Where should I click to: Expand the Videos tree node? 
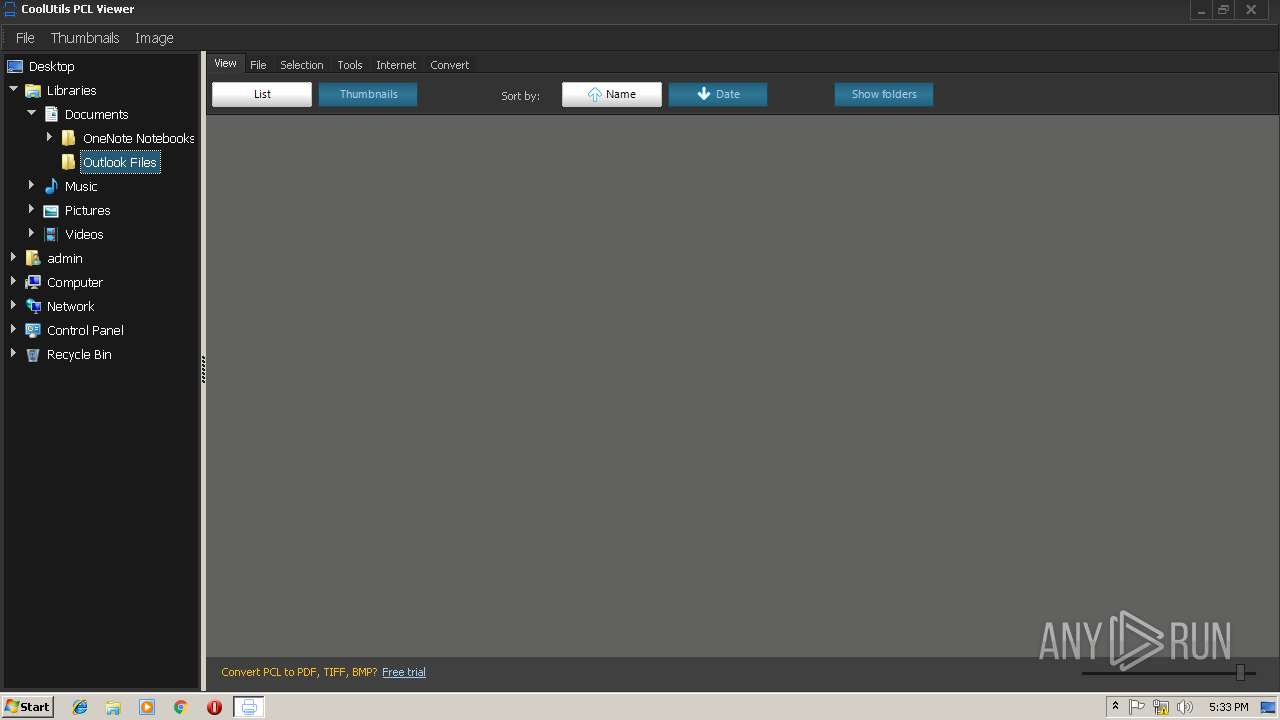tap(31, 233)
